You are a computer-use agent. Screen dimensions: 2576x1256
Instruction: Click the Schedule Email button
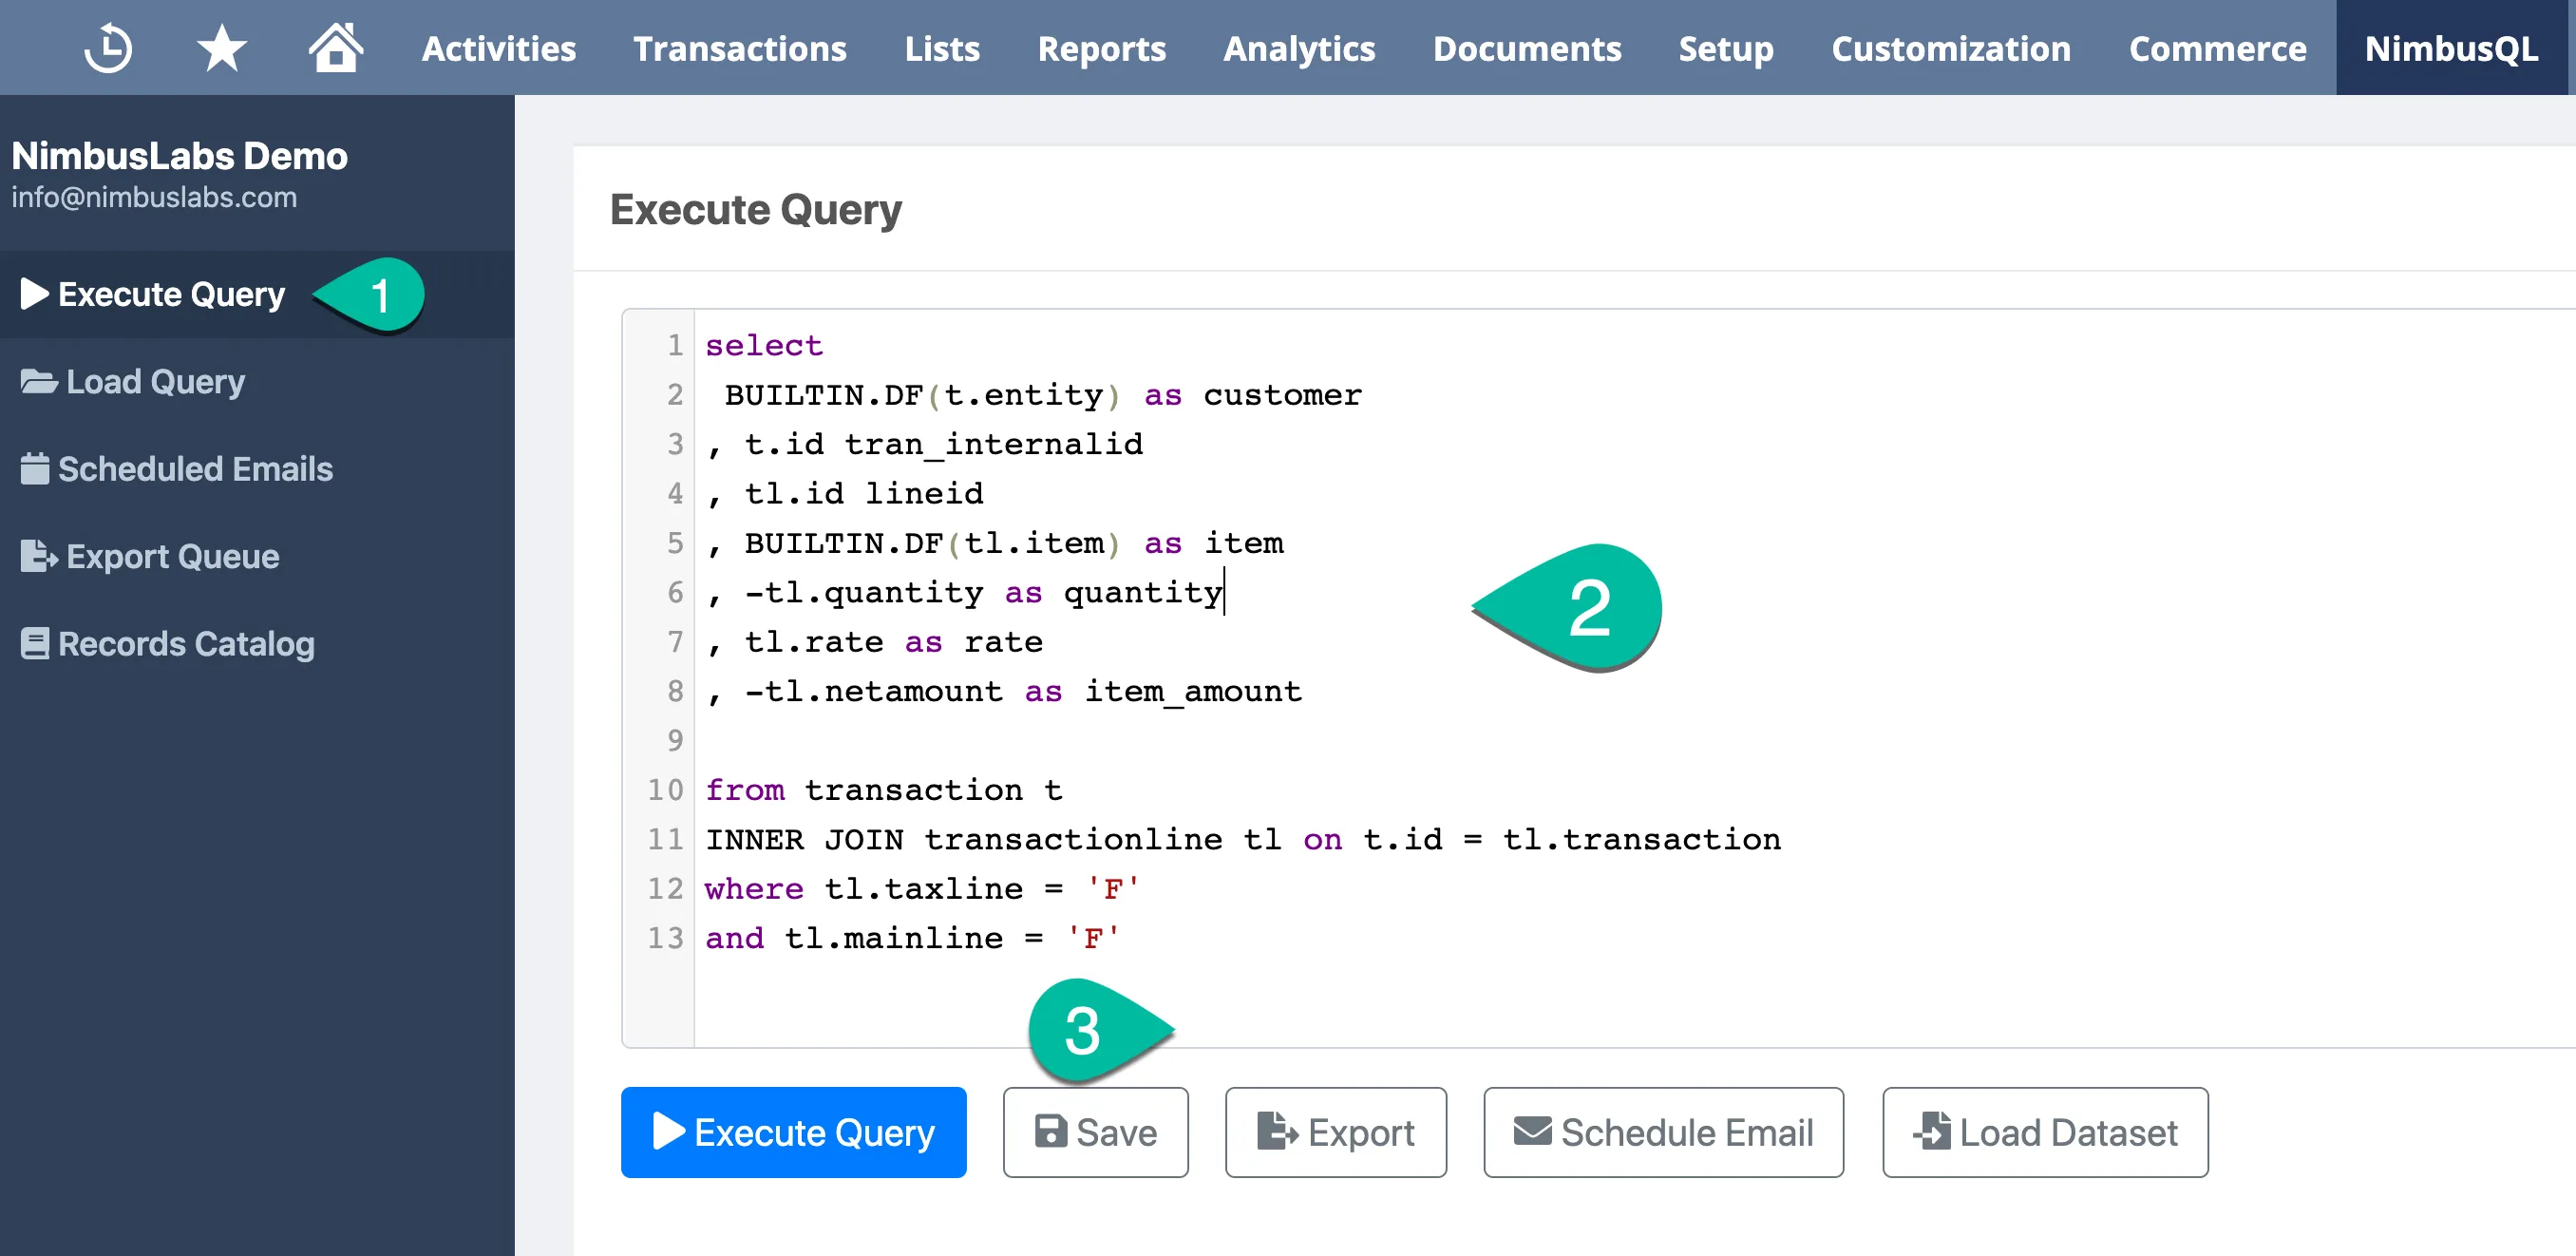point(1663,1131)
